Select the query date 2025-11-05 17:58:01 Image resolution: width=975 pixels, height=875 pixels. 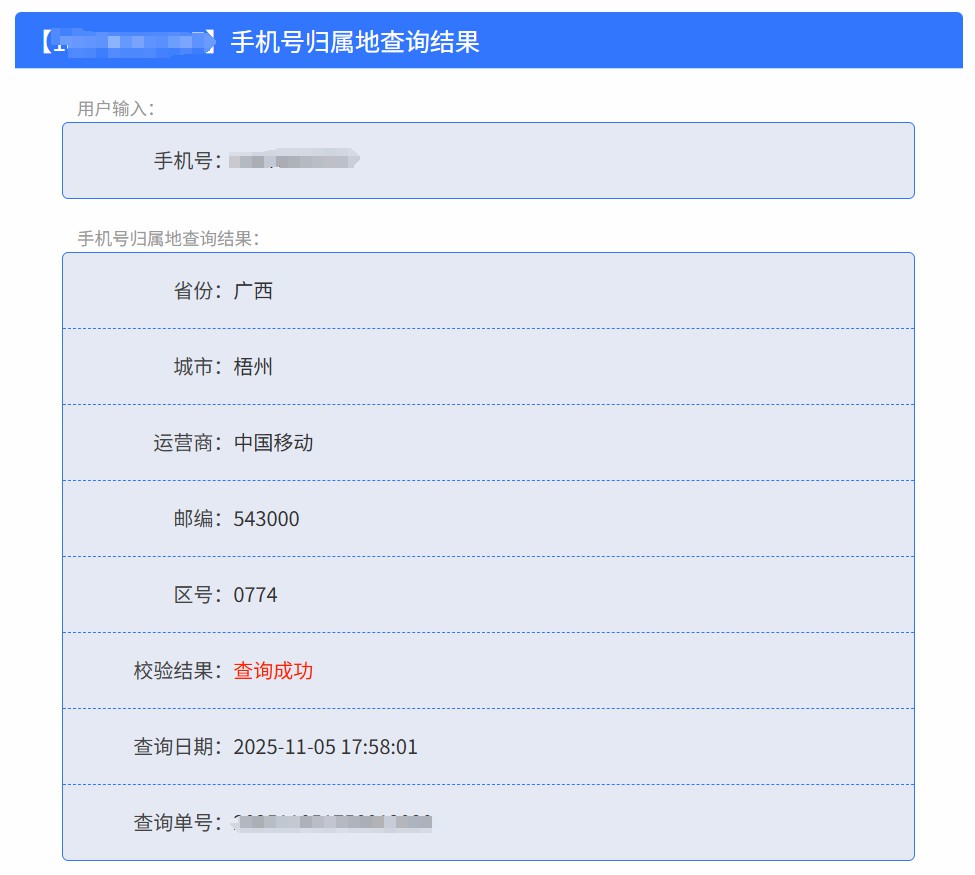click(325, 747)
